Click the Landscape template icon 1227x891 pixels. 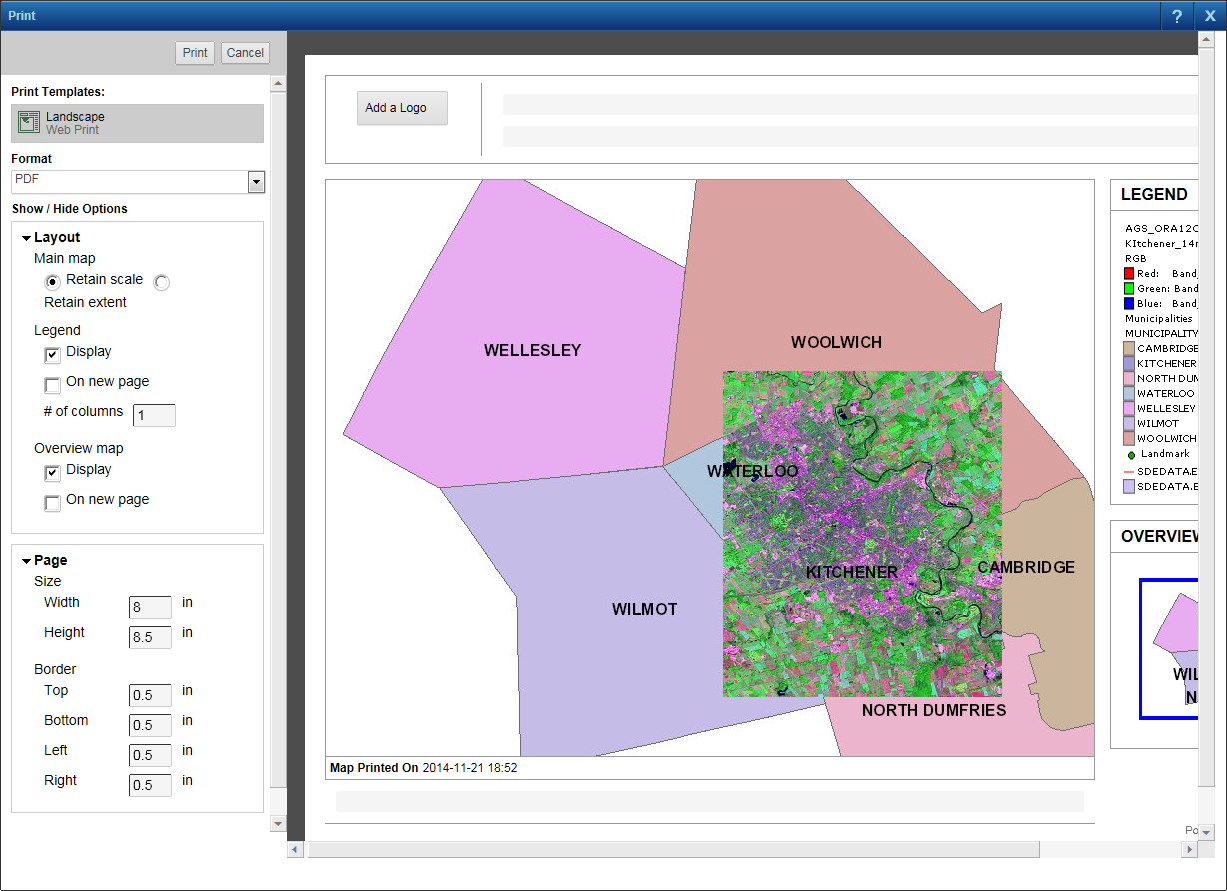coord(29,123)
